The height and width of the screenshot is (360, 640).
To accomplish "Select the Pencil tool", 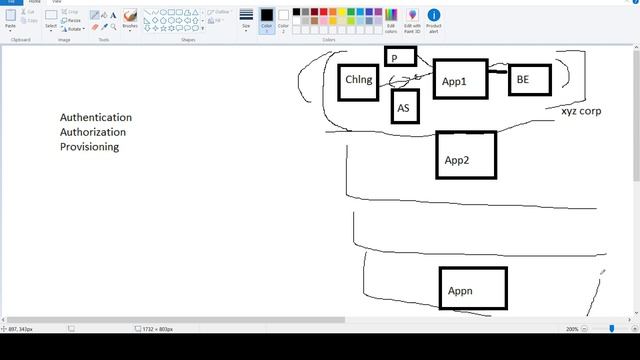I will [x=94, y=16].
